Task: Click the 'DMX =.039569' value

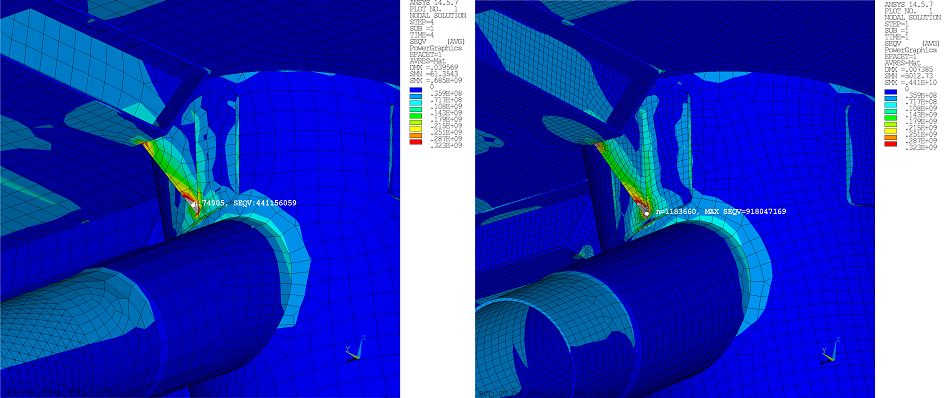Action: click(x=434, y=68)
